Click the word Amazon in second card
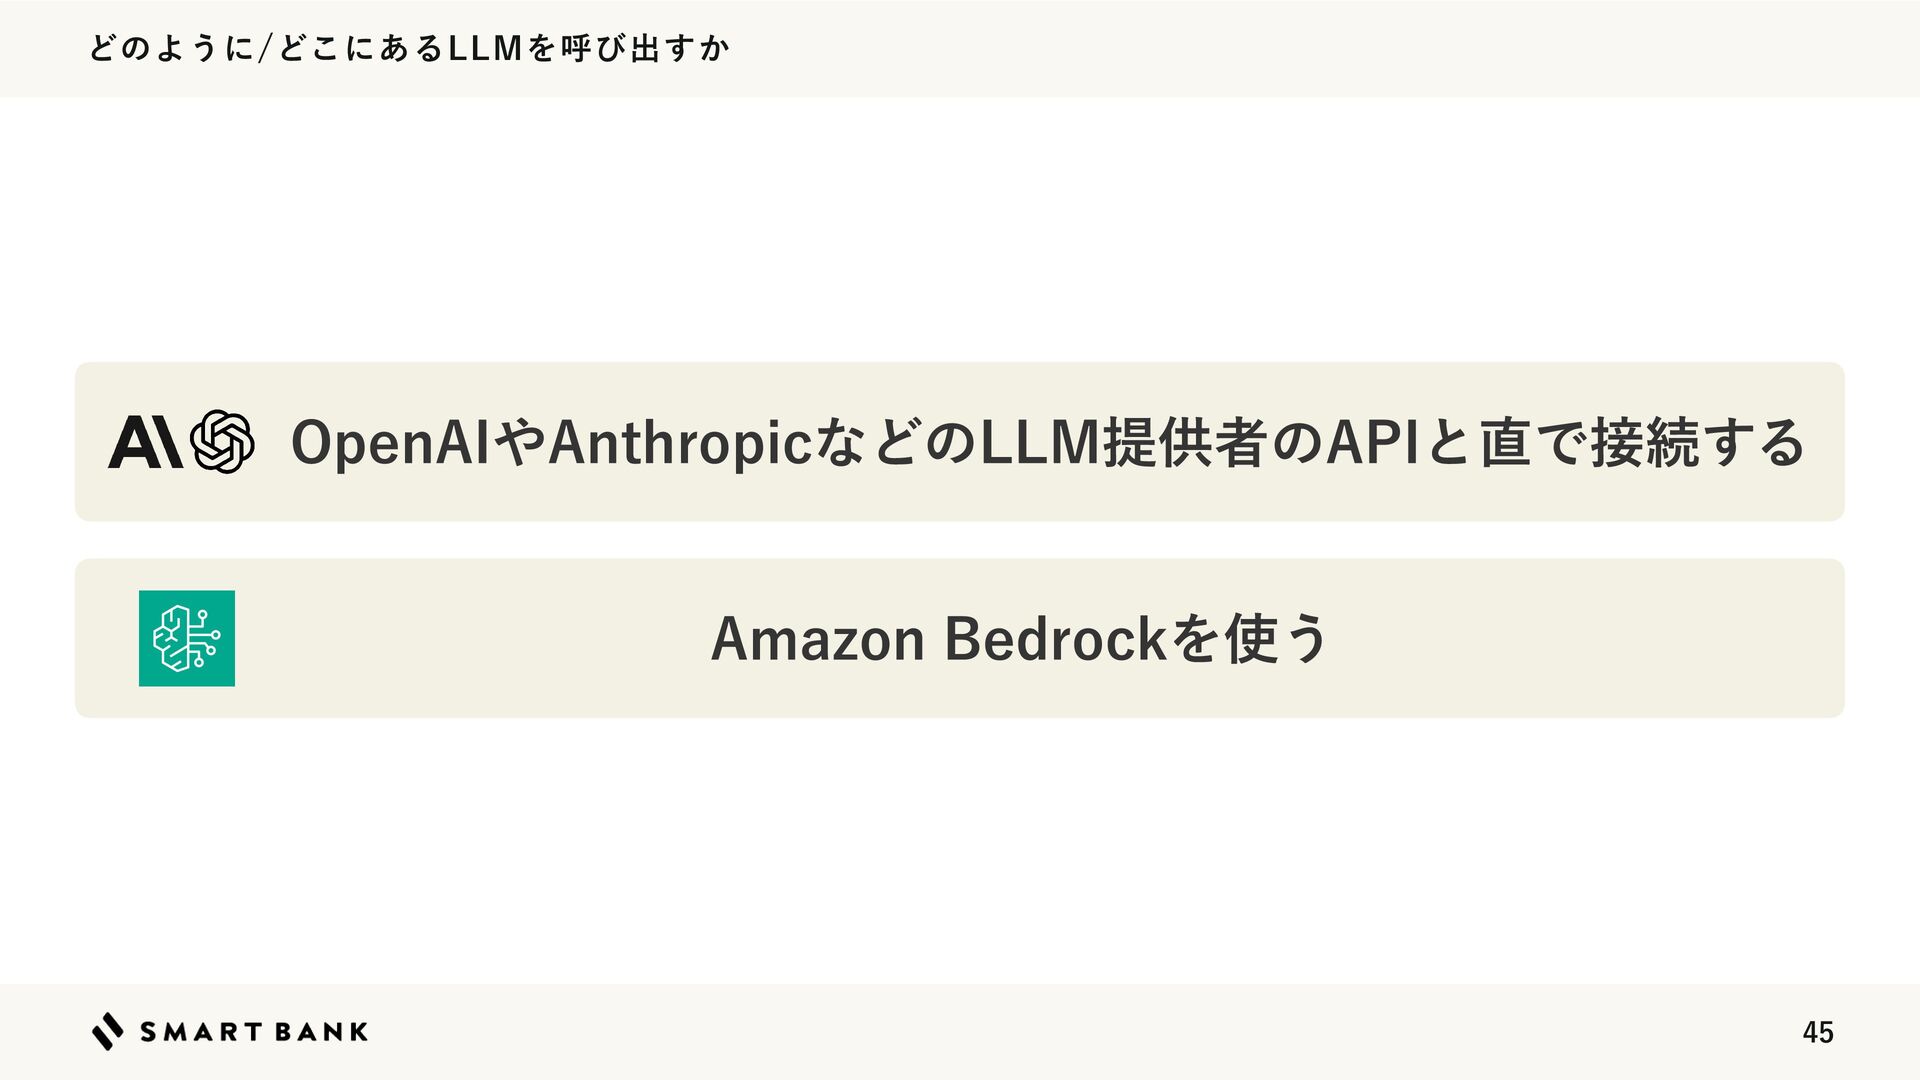 (817, 638)
